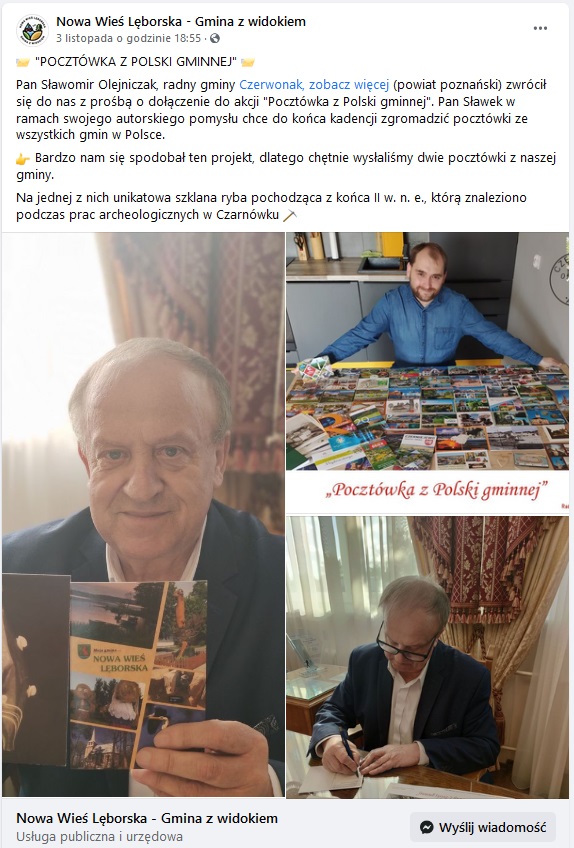The height and width of the screenshot is (848, 574).
Task: Click the folder emoji after the post title
Action: point(248,62)
